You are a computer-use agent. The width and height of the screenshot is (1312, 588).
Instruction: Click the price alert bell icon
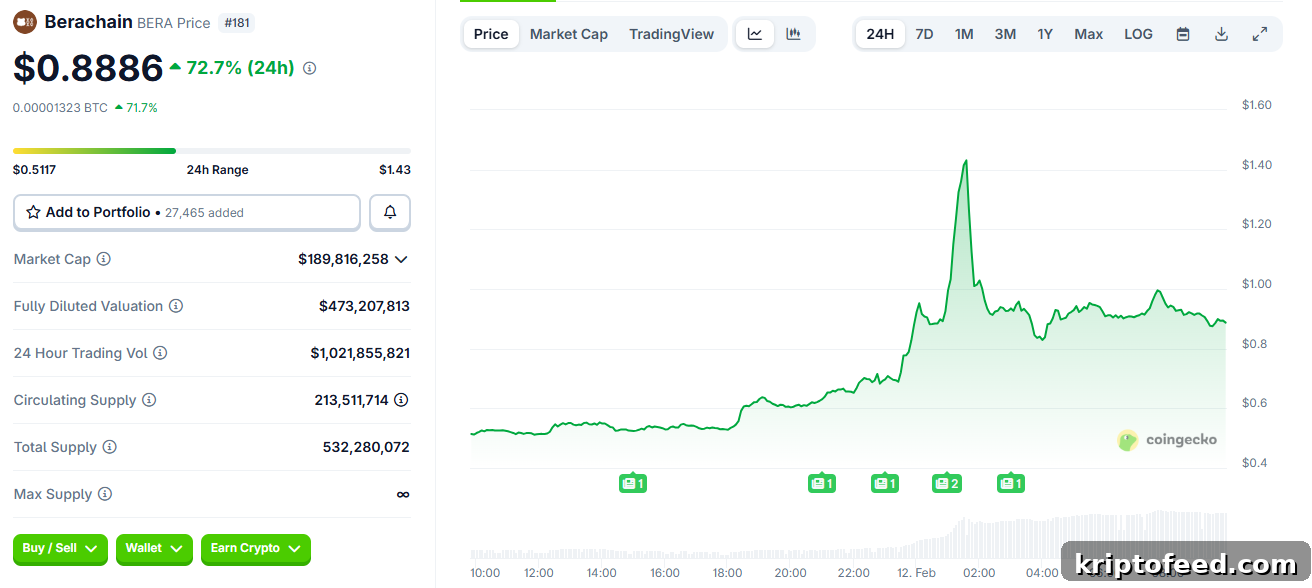tap(390, 212)
